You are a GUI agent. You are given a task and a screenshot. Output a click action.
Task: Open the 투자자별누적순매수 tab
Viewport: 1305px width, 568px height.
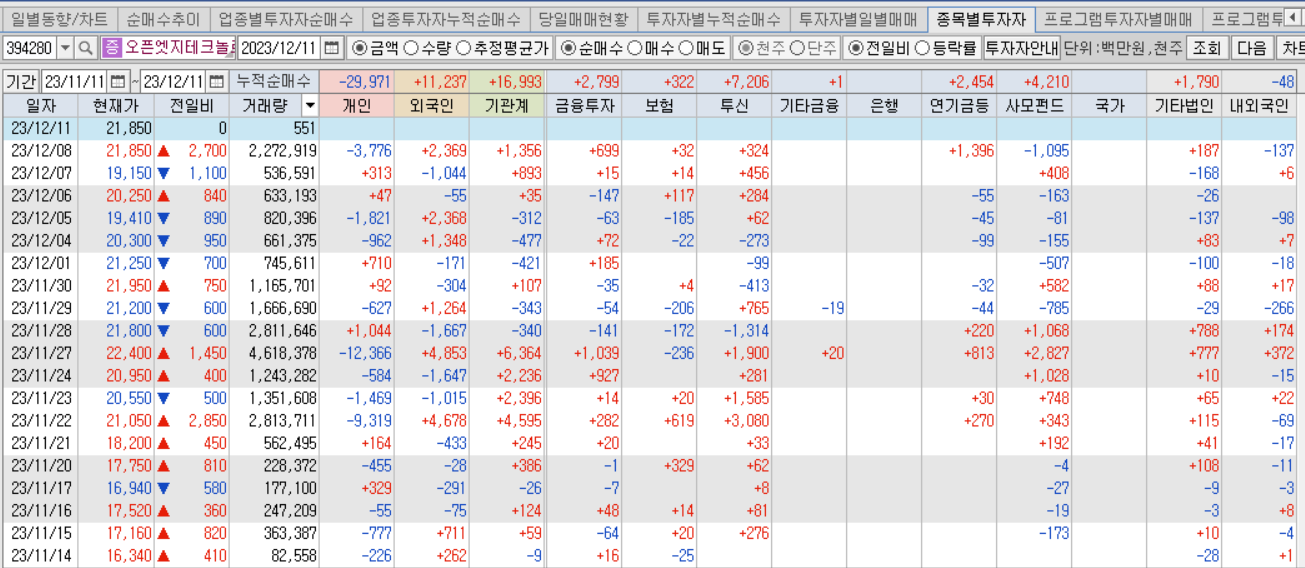tap(713, 19)
